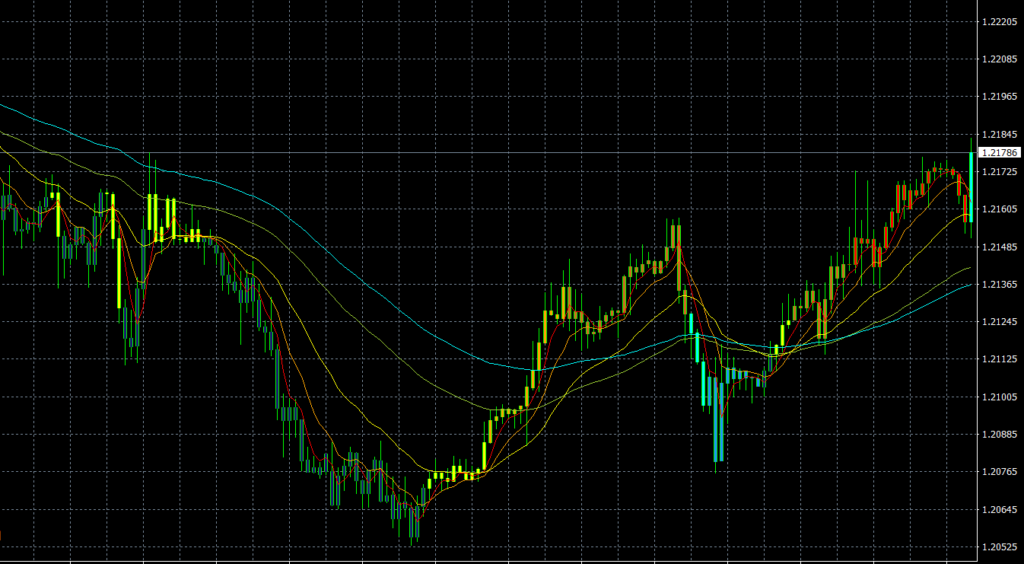Click the 1.20525 price scale label
The height and width of the screenshot is (564, 1024).
[999, 547]
